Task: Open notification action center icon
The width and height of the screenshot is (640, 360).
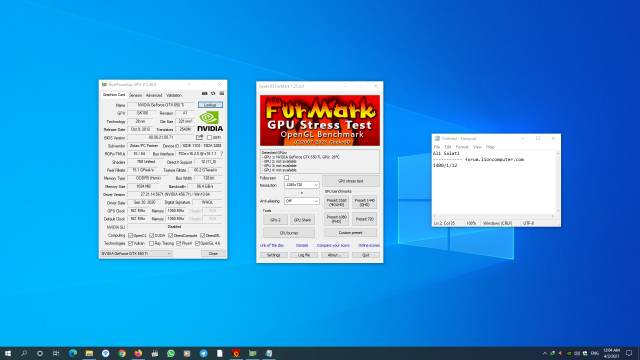Action: (x=629, y=353)
